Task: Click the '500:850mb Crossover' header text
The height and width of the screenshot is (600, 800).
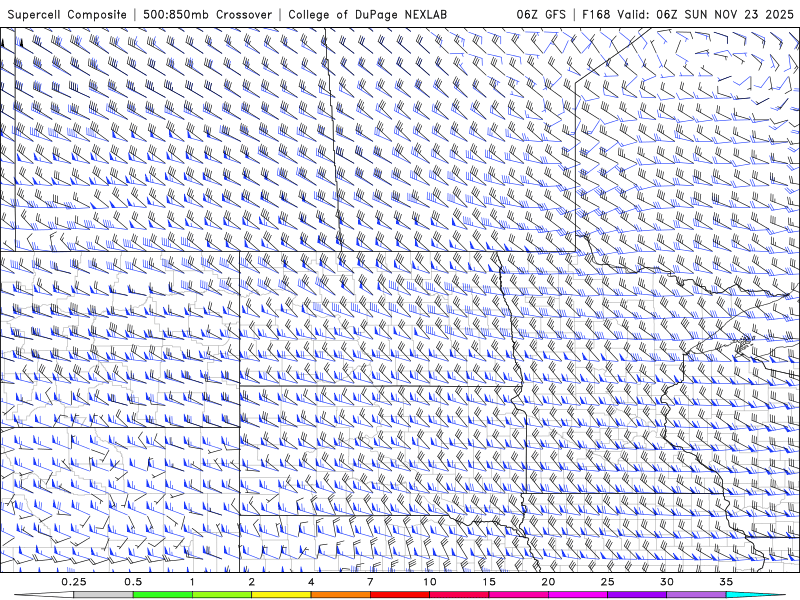Action: click(x=208, y=14)
